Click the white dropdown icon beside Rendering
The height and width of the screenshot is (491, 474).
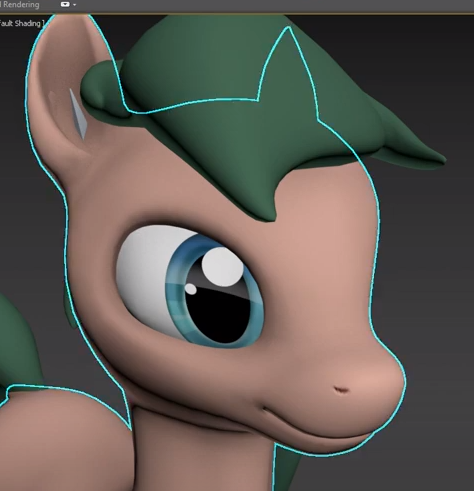(65, 5)
